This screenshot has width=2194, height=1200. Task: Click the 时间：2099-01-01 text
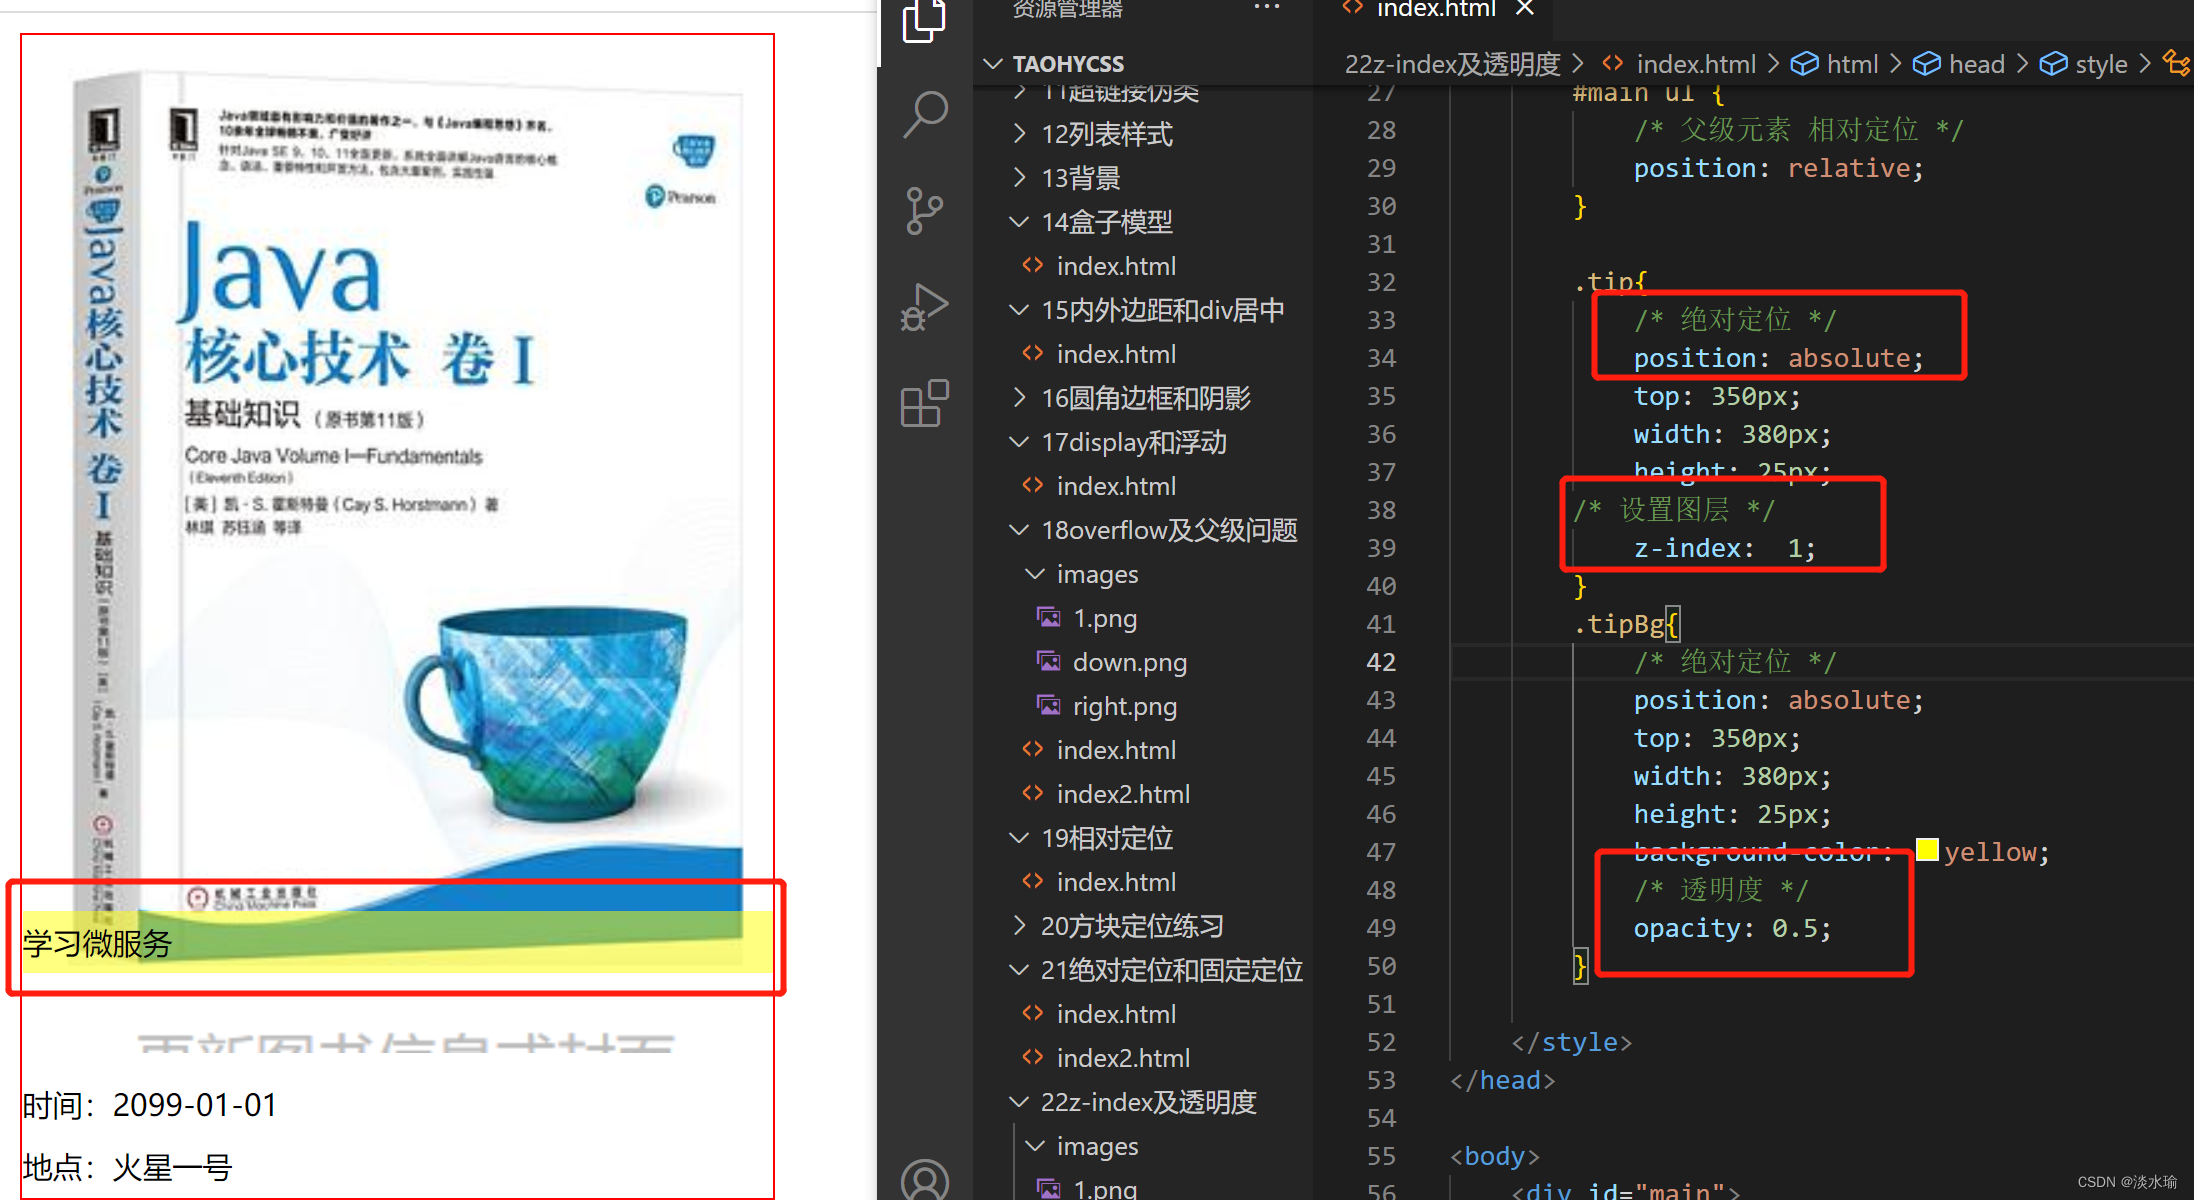[x=149, y=1104]
